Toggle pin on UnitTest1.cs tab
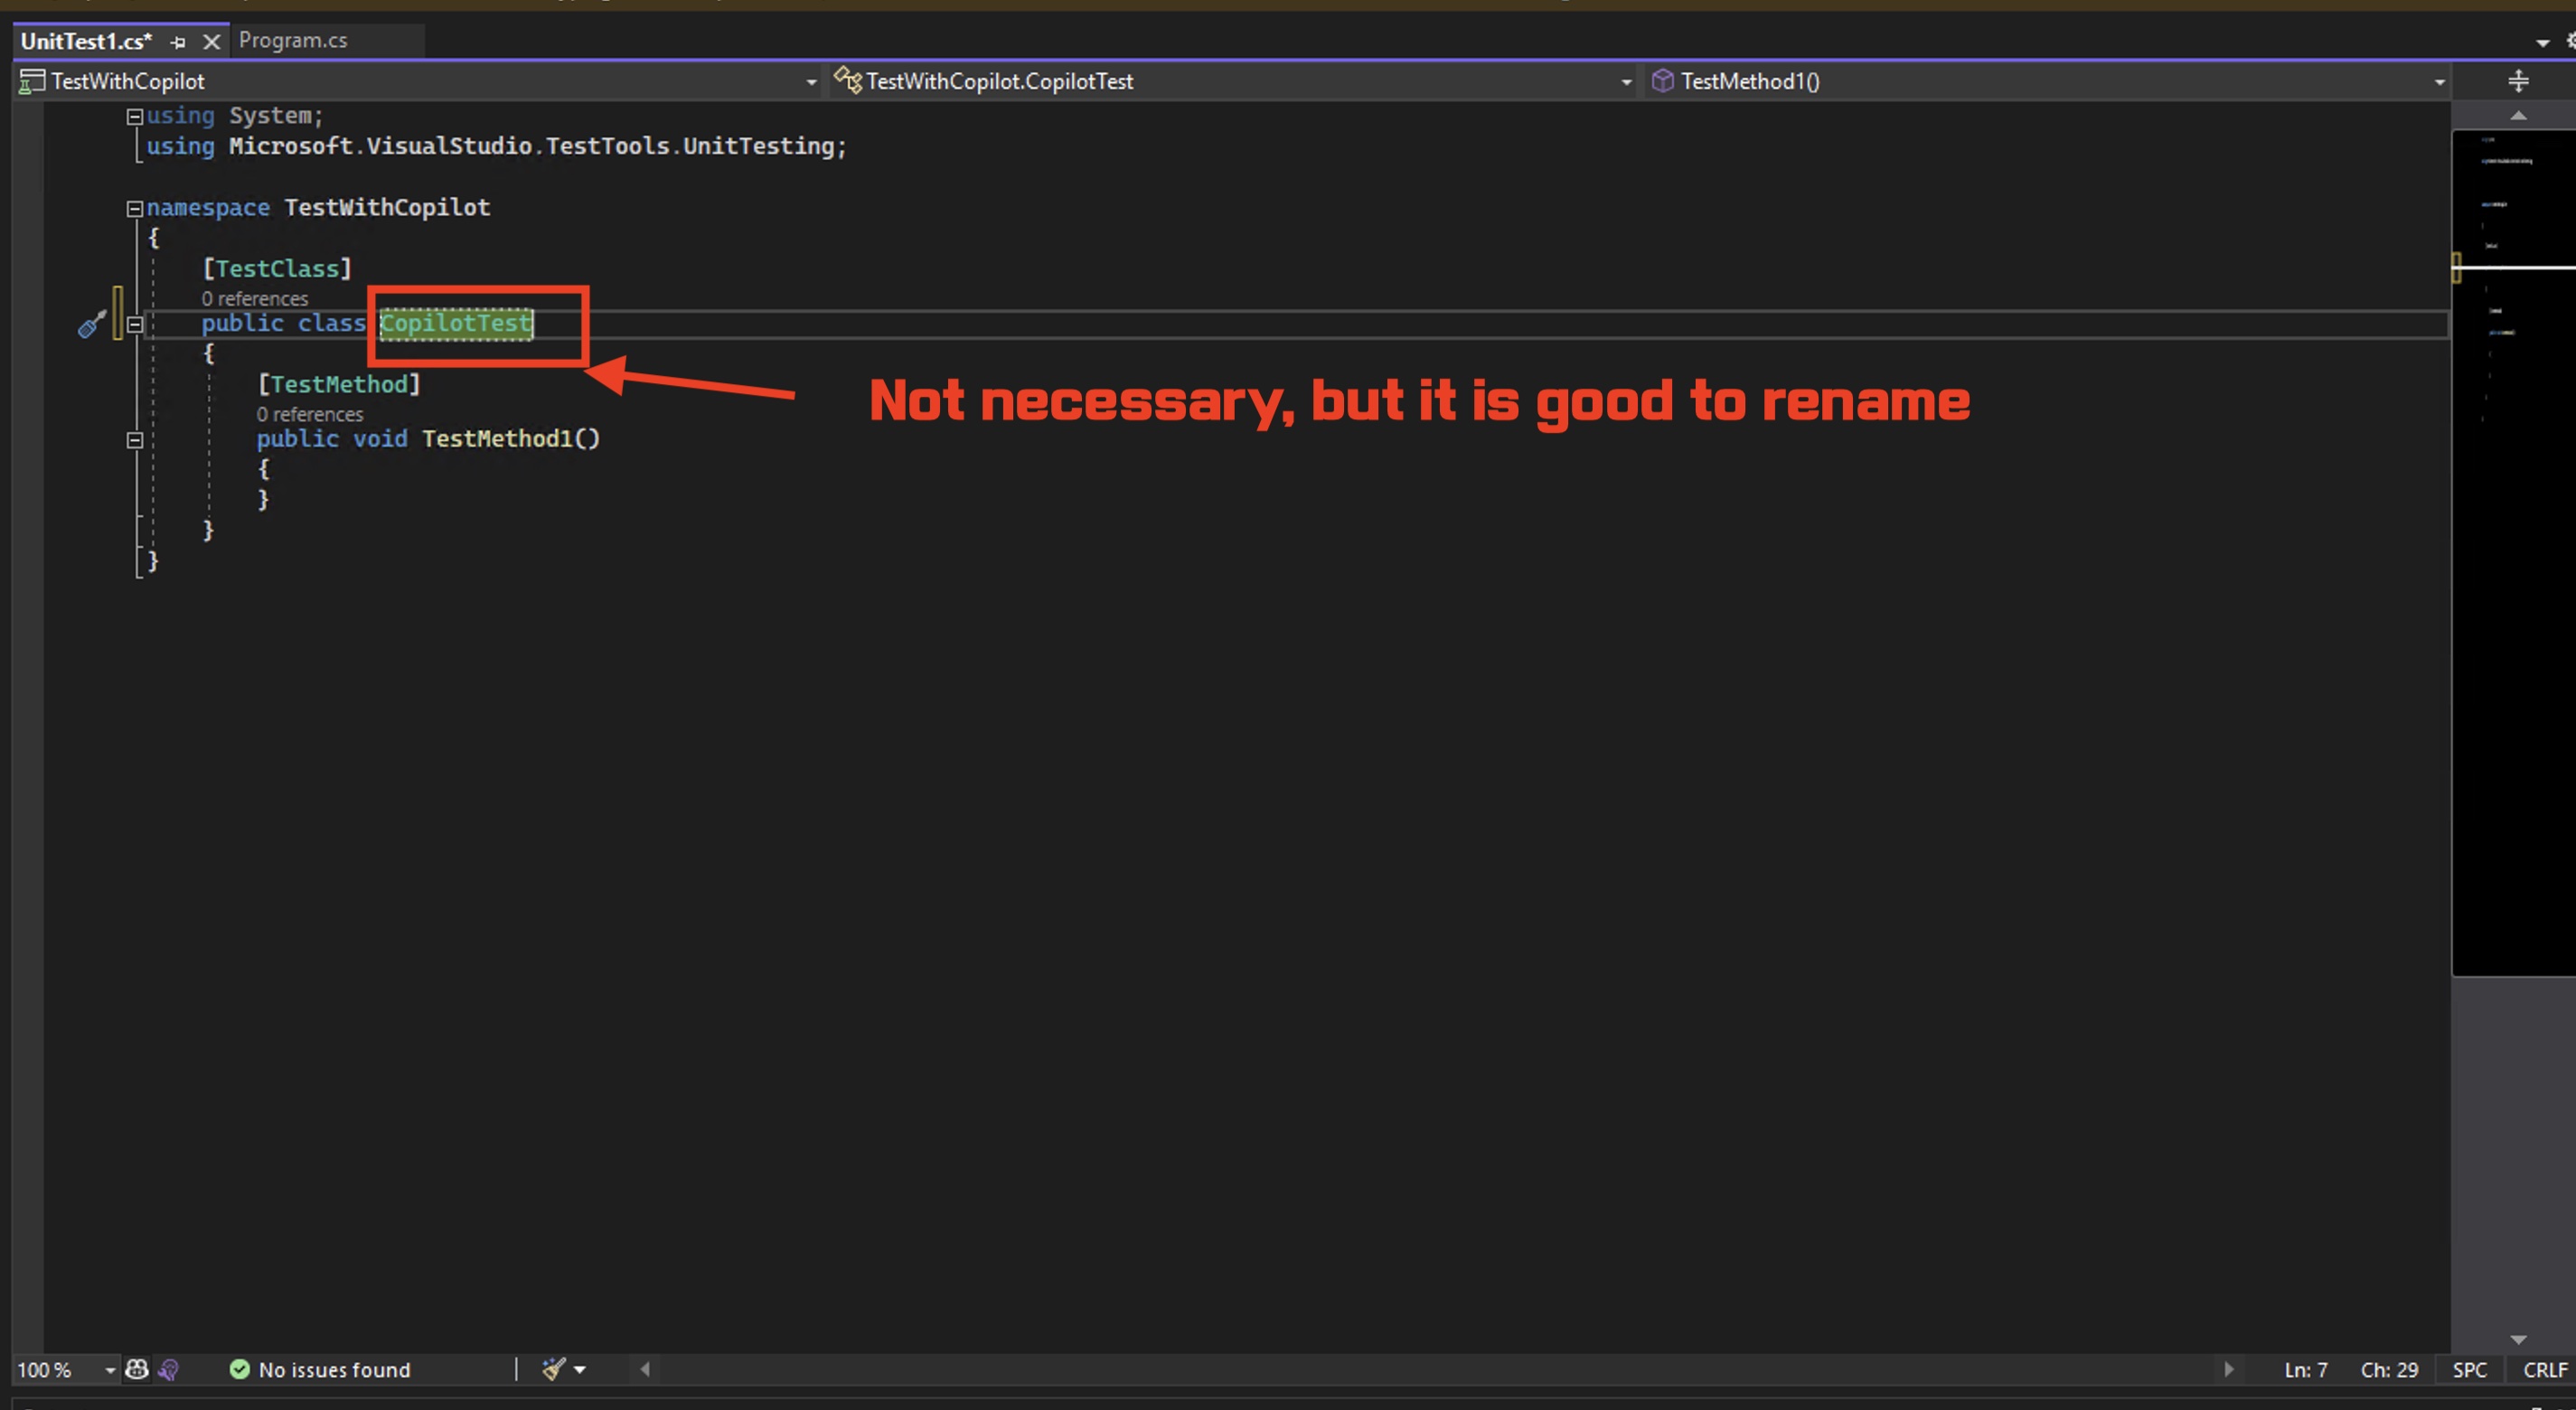This screenshot has width=2576, height=1410. point(178,42)
